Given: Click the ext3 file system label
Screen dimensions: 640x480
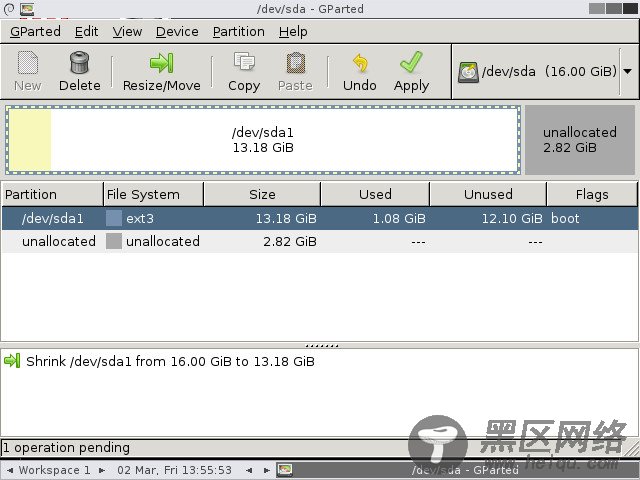Looking at the screenshot, I should [x=140, y=219].
